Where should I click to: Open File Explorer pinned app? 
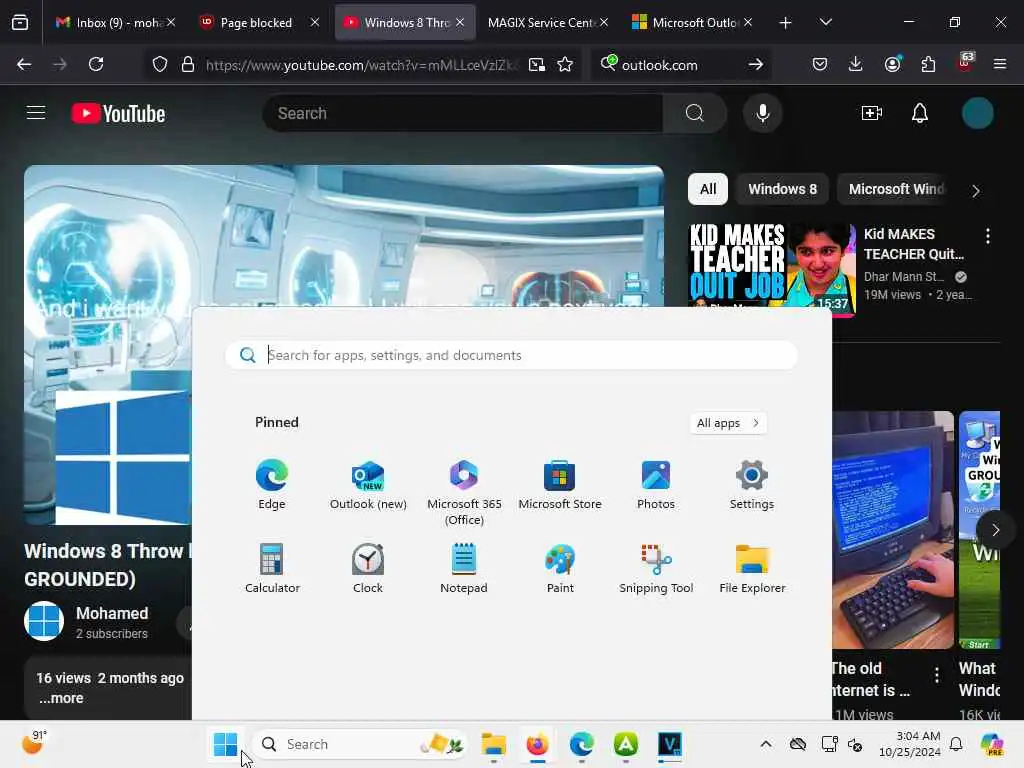click(x=752, y=568)
